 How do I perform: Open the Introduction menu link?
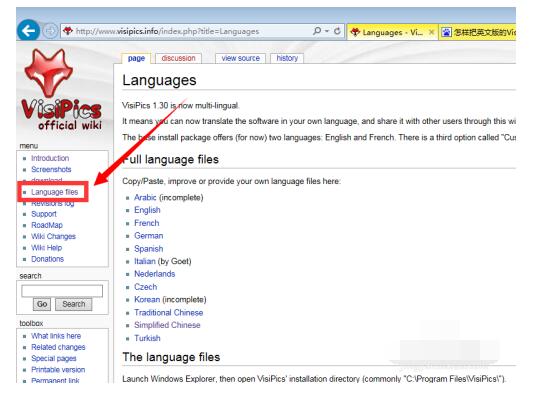[50, 158]
